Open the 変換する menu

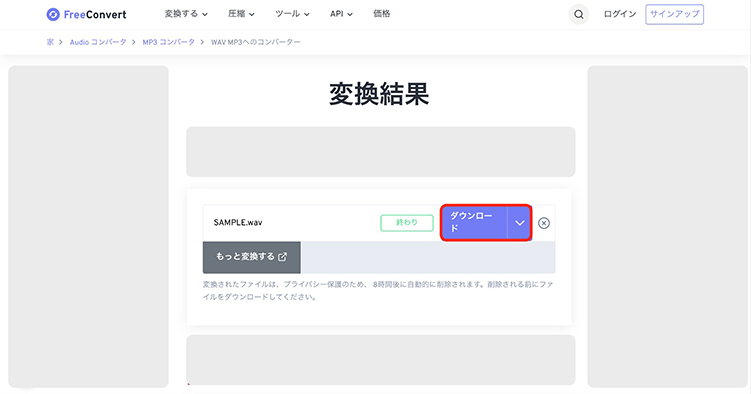click(x=186, y=14)
